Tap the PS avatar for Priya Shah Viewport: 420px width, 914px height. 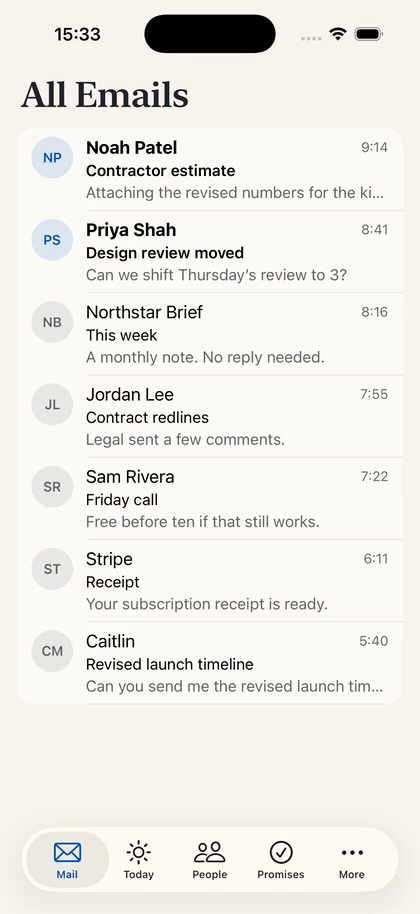(52, 240)
